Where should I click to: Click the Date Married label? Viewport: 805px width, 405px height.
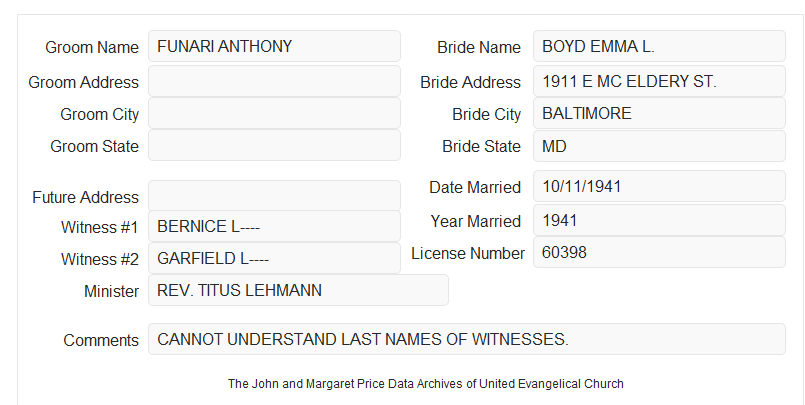coord(475,187)
